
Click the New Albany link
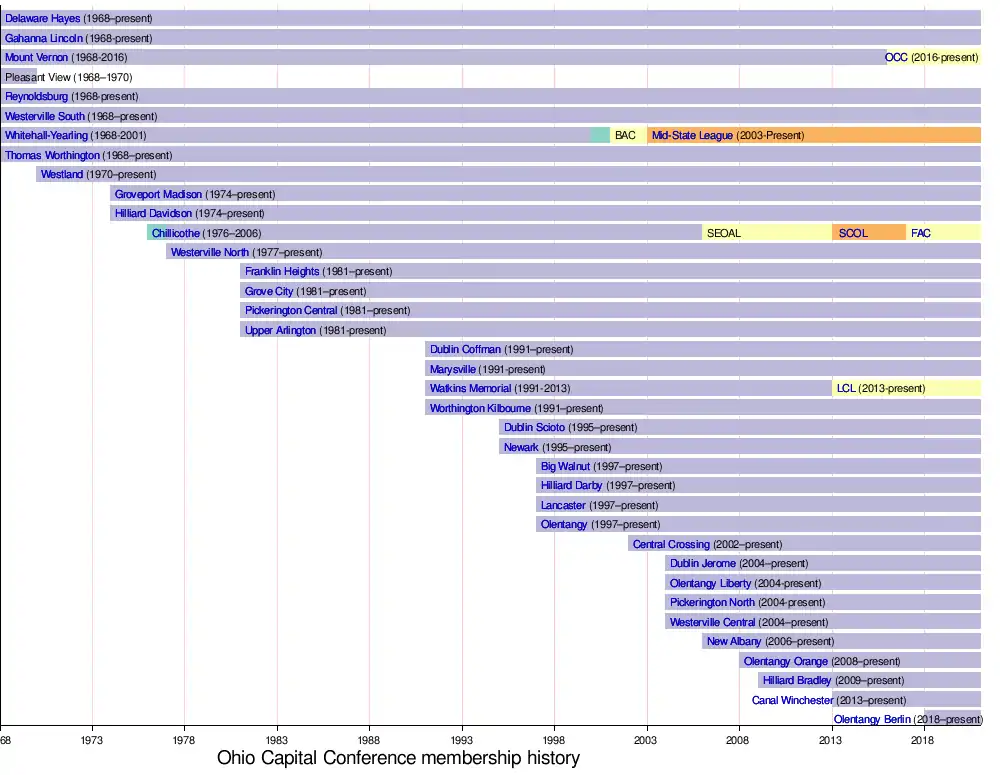click(734, 641)
